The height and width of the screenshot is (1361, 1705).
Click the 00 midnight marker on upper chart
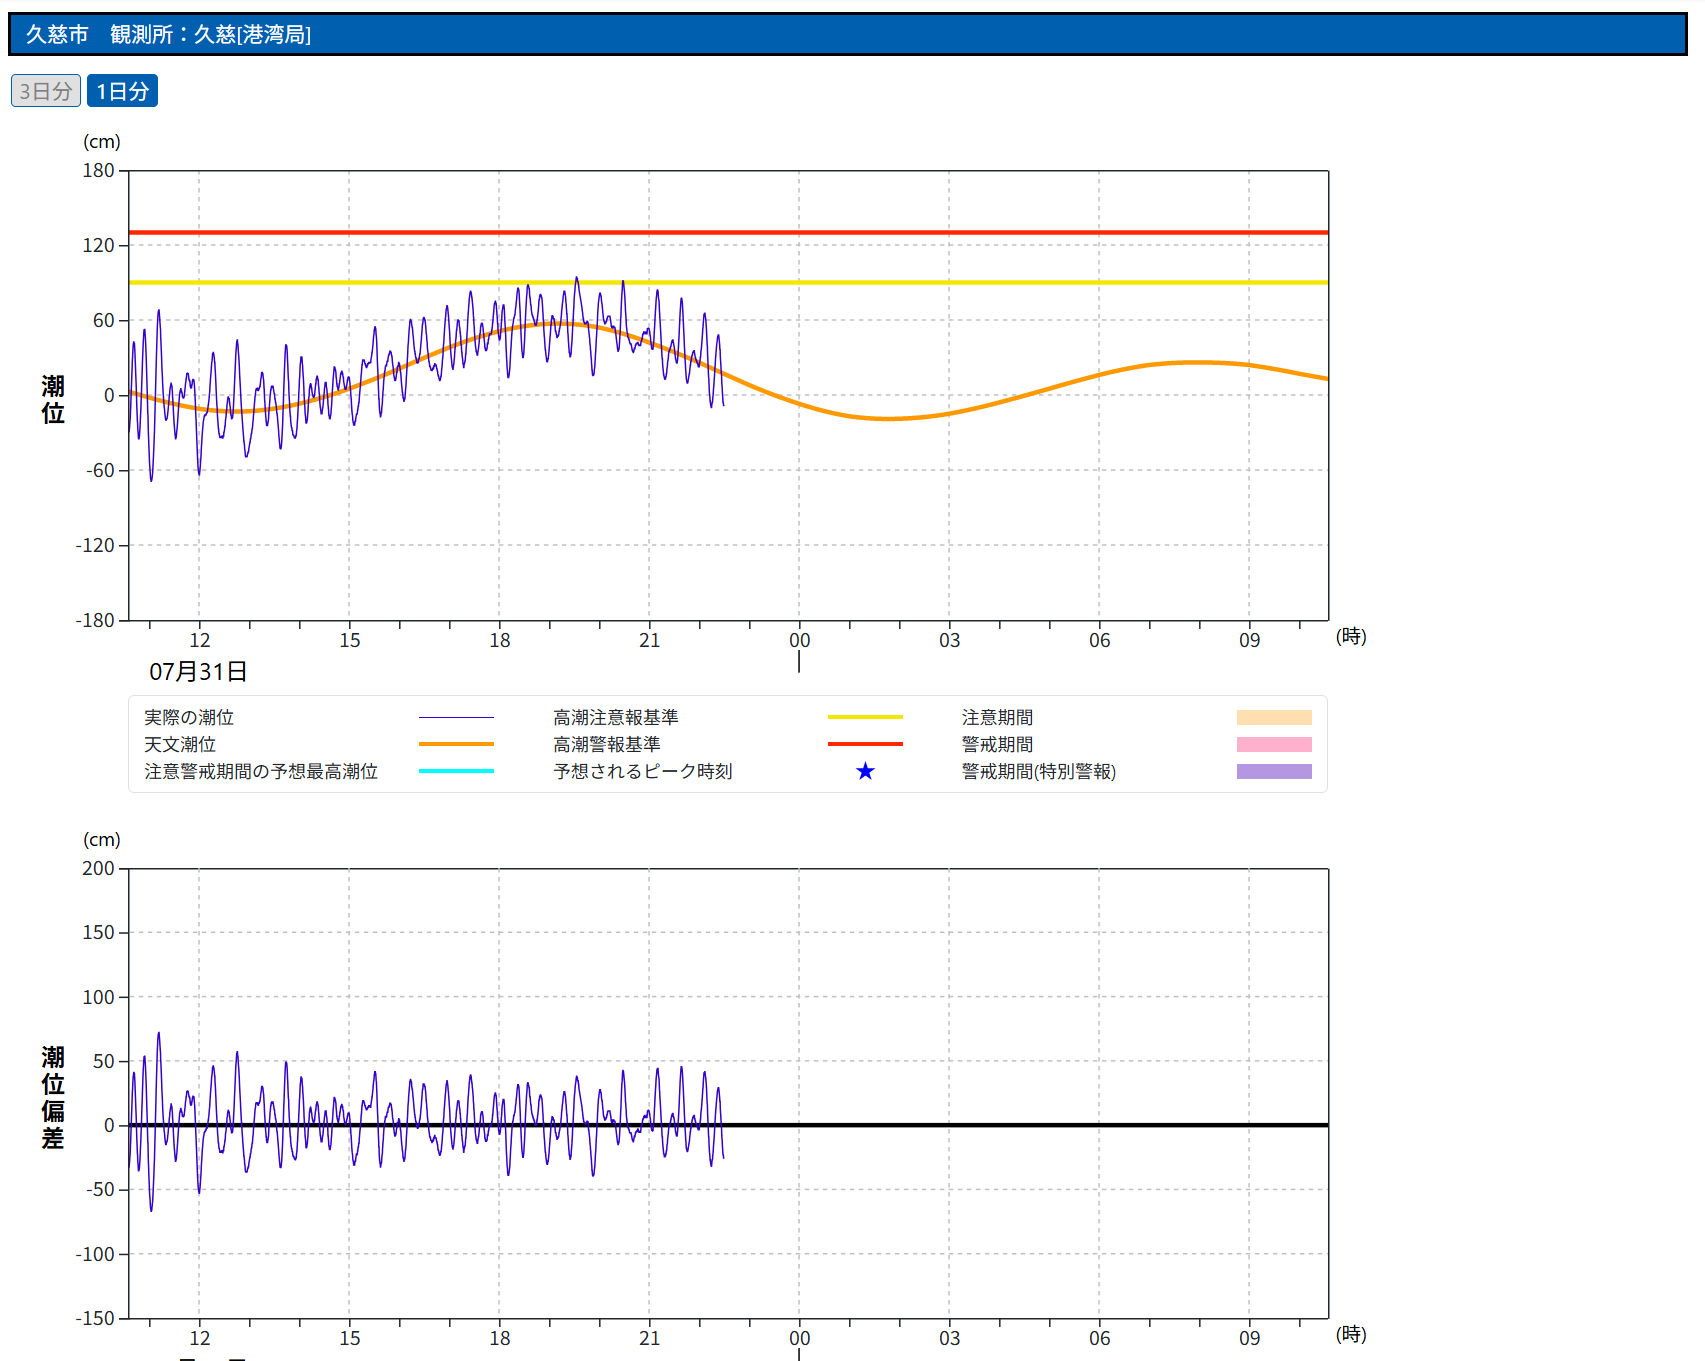pyautogui.click(x=799, y=640)
